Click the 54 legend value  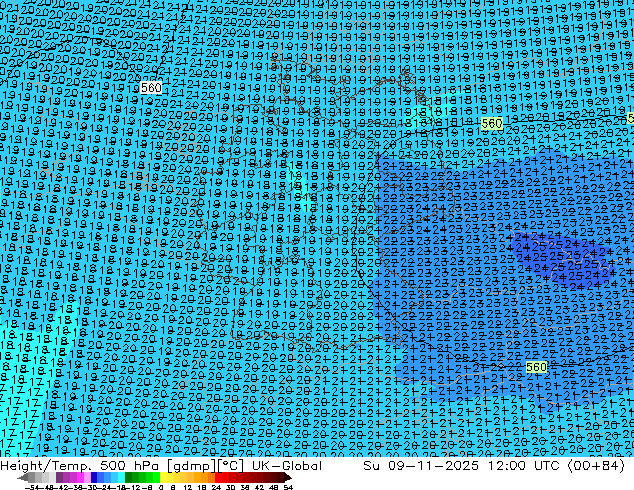click(x=288, y=487)
